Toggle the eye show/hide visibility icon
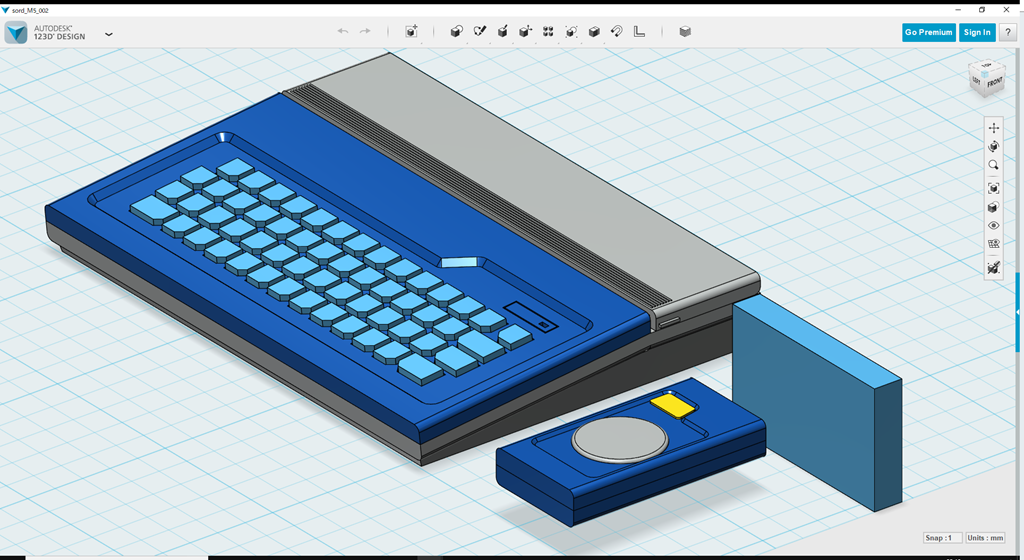The height and width of the screenshot is (560, 1024). [x=993, y=226]
